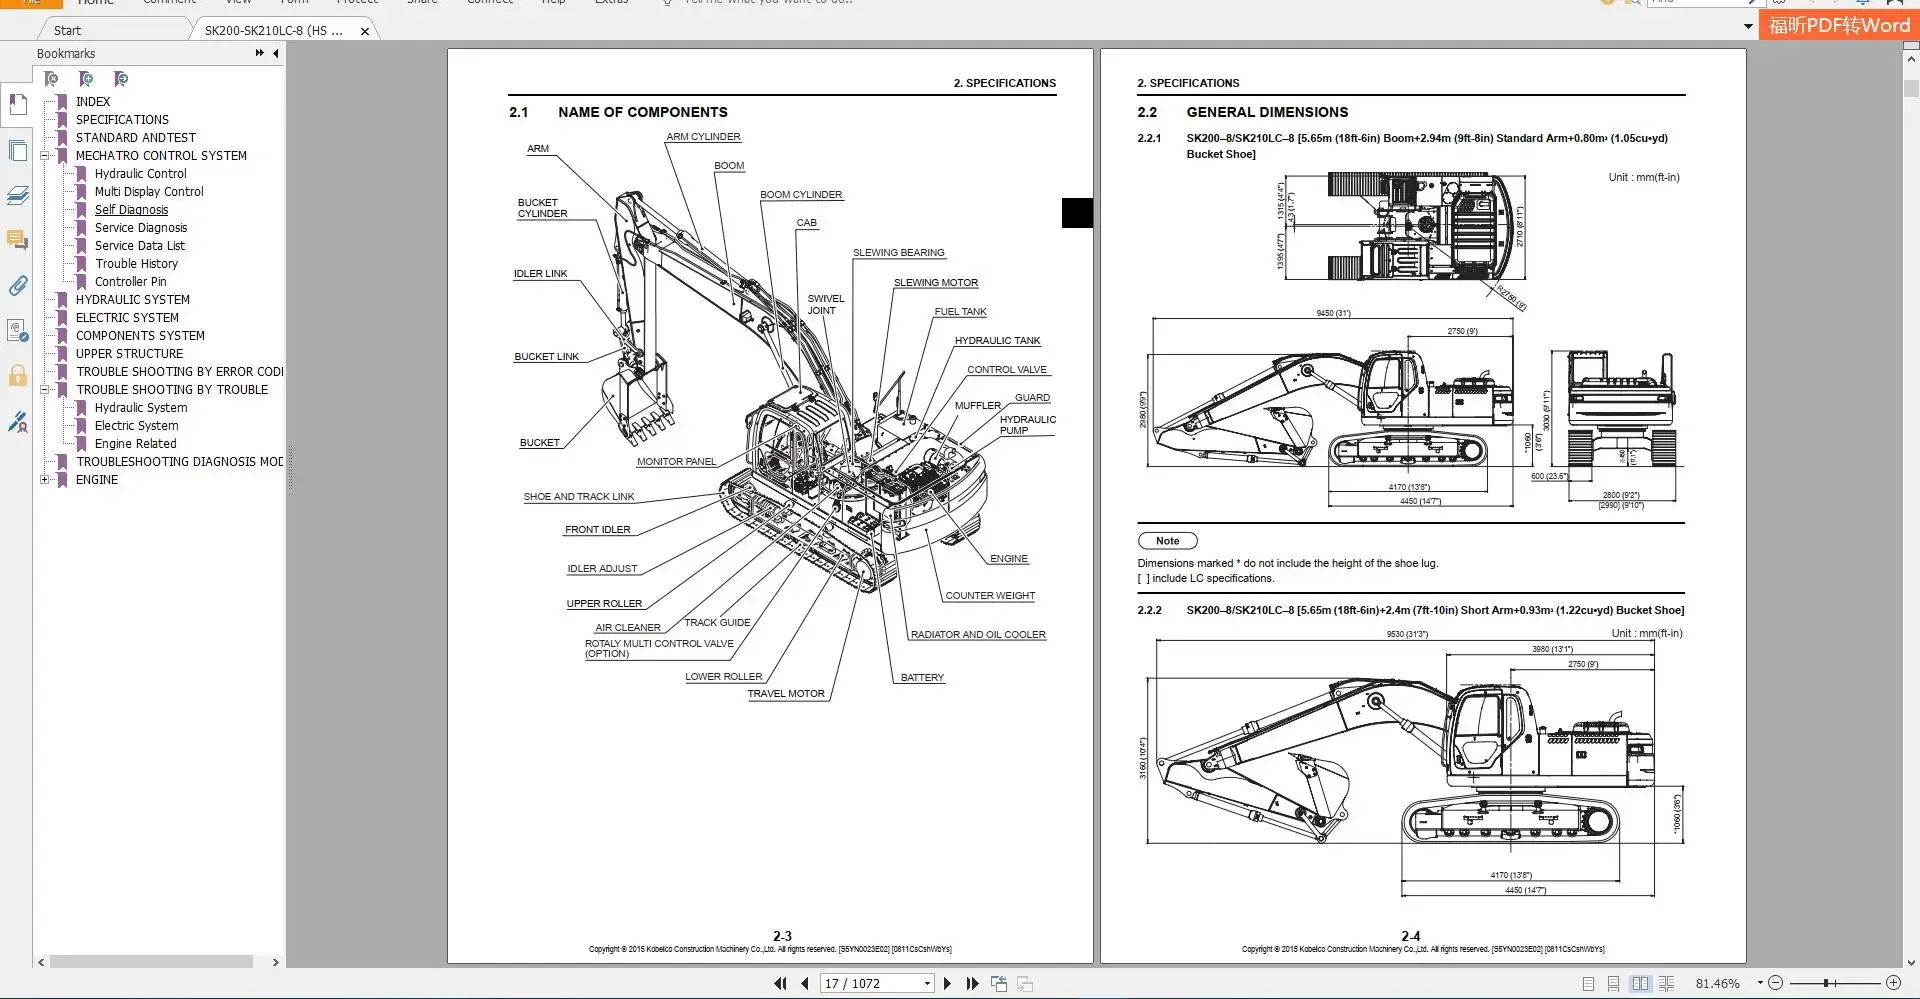Collapse the MECHATRO CONTROL SYSTEM bookmark
Viewport: 1920px width, 999px height.
pyautogui.click(x=45, y=155)
